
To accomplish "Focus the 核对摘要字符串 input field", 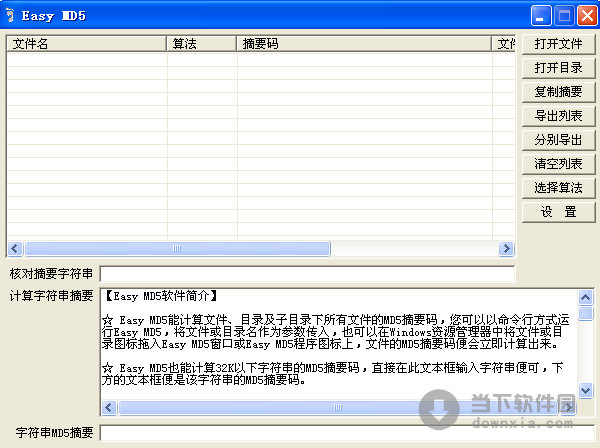I will 307,274.
